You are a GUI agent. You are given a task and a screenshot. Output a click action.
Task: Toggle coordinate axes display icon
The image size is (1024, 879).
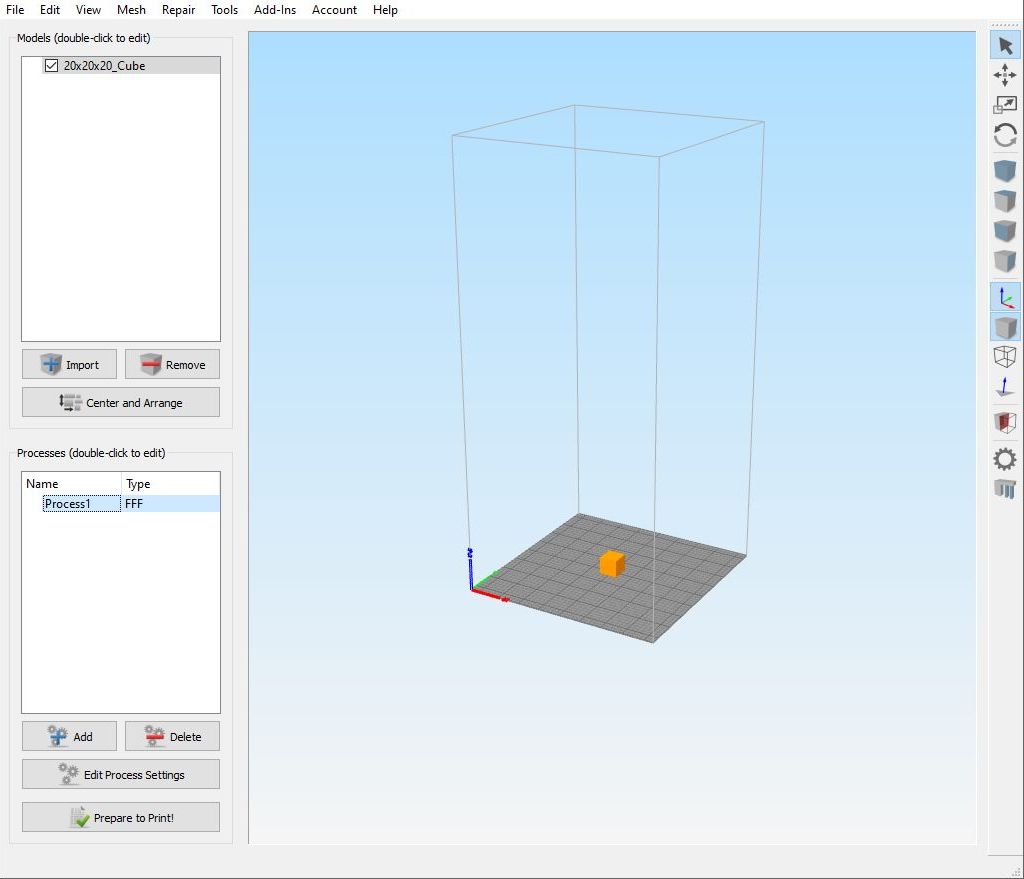(x=1005, y=296)
